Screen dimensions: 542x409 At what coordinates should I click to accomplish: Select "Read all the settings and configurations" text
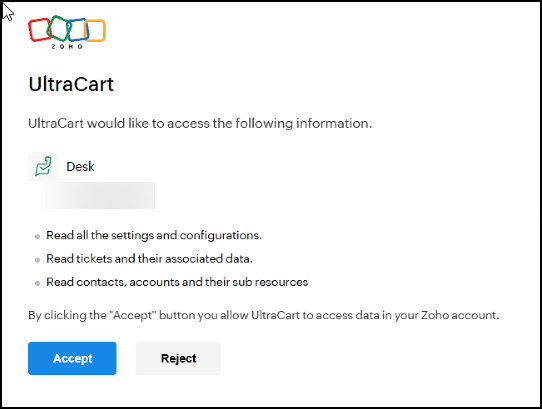tap(154, 235)
